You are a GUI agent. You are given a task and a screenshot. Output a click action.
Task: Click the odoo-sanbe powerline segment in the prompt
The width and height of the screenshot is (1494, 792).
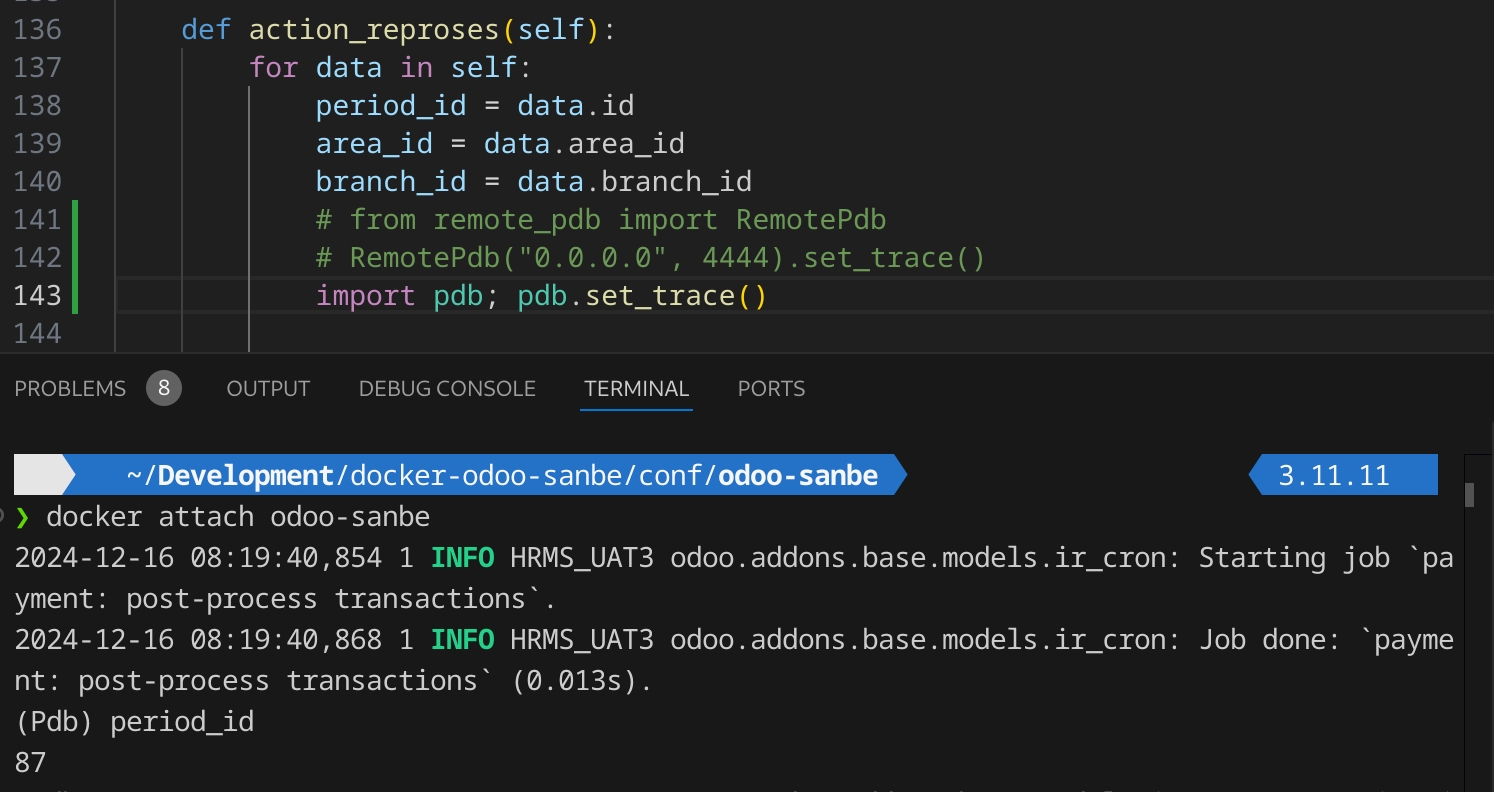[798, 475]
